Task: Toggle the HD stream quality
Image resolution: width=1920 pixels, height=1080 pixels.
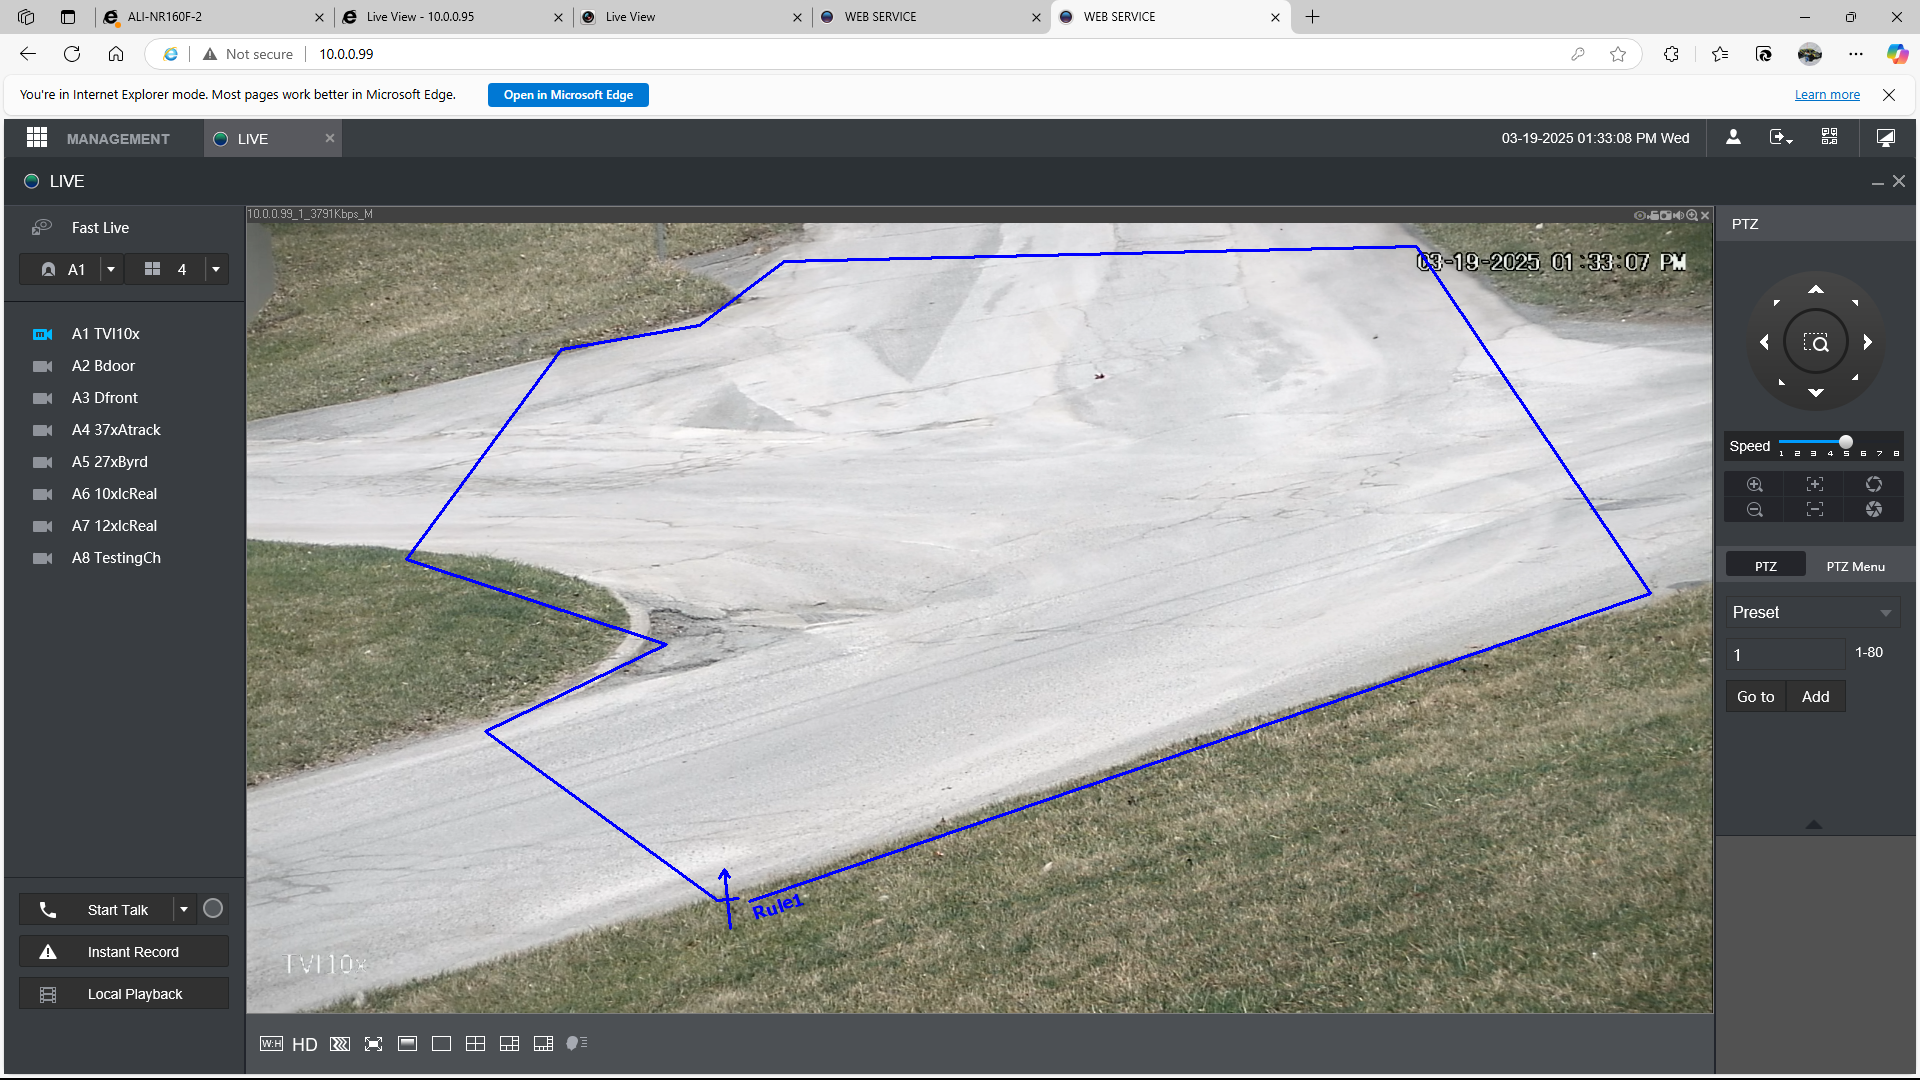Action: click(305, 1044)
